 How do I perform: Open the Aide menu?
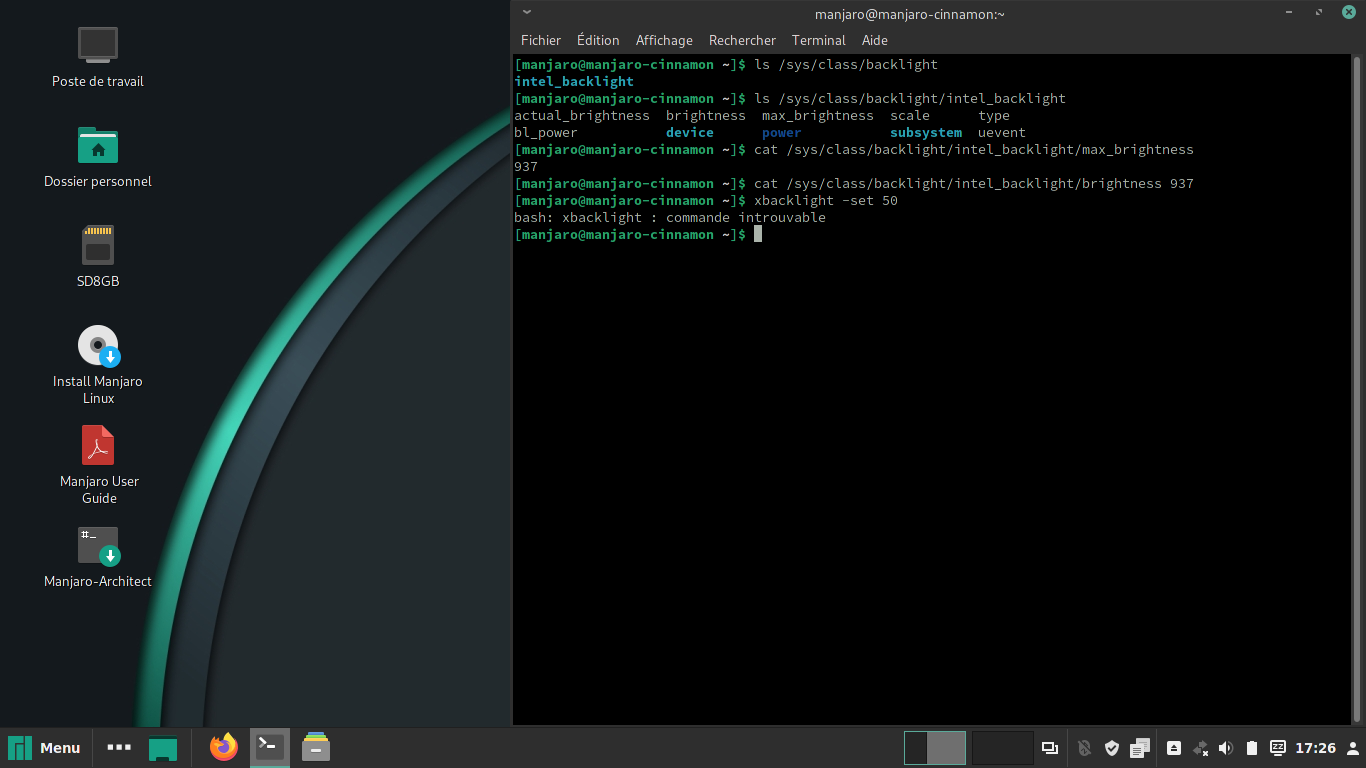pos(875,40)
